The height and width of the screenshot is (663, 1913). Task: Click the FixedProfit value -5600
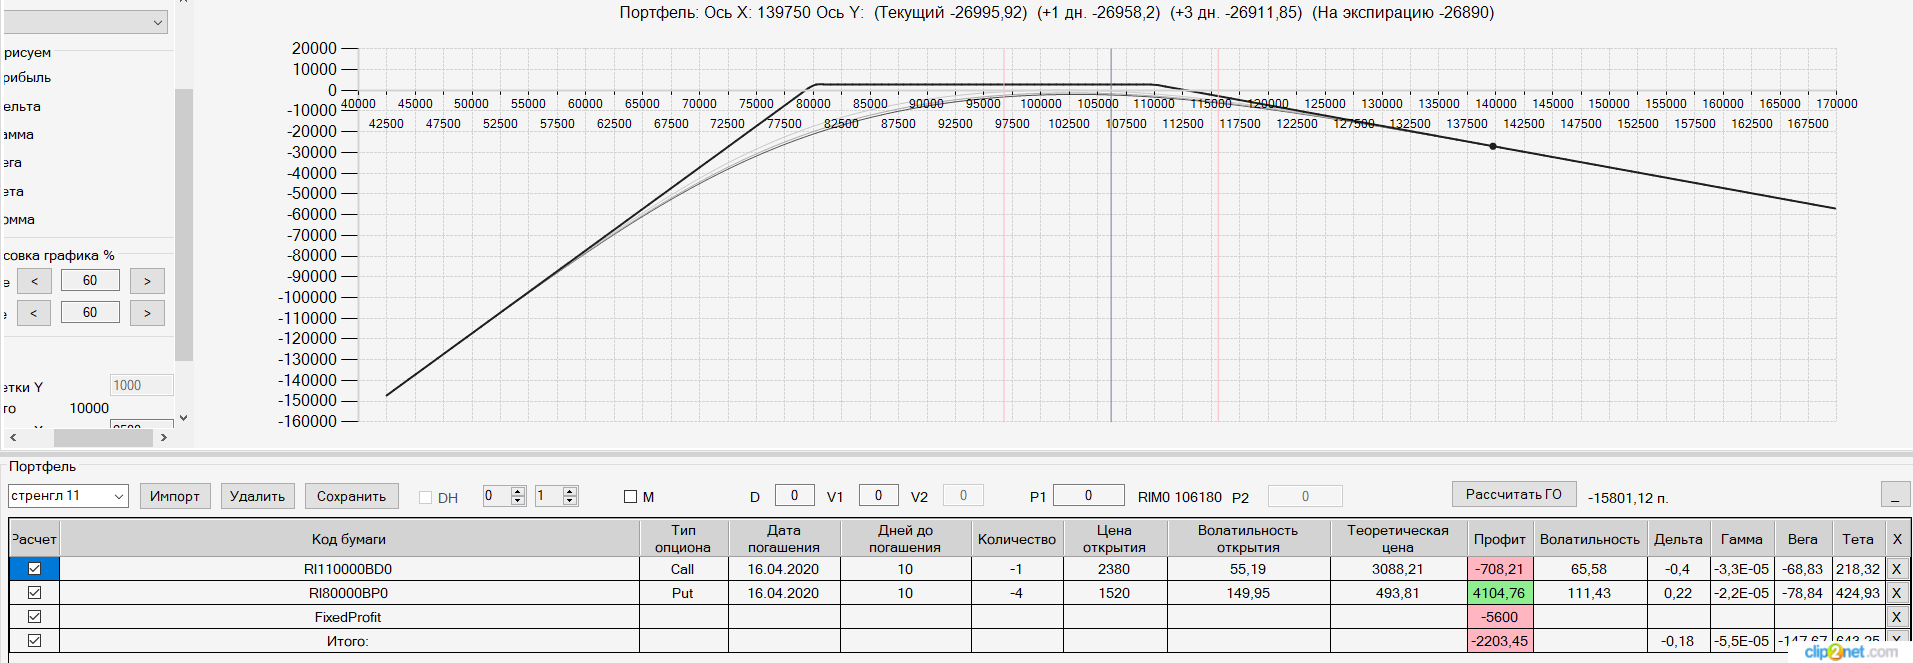point(1500,617)
